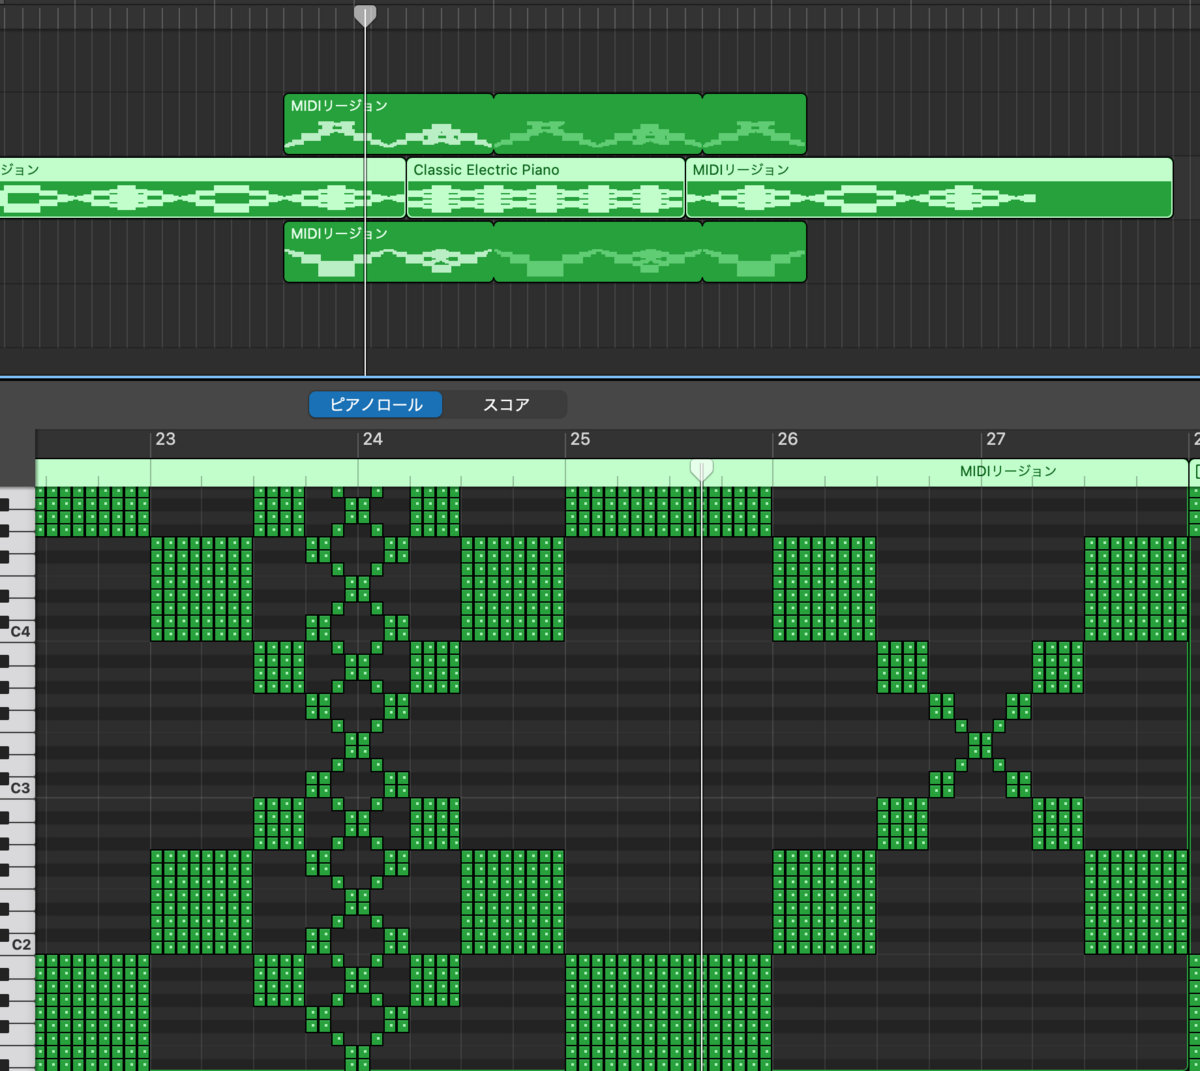Image resolution: width=1200 pixels, height=1071 pixels.
Task: Click bar 27 on the piano roll ruler
Action: coord(996,439)
